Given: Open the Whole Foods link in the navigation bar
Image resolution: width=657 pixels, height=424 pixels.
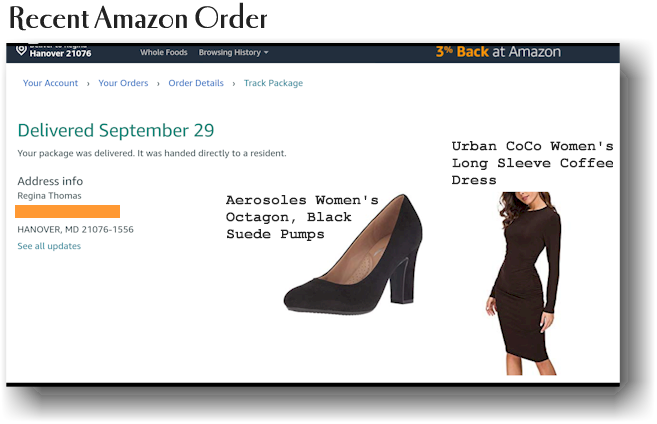Looking at the screenshot, I should click(x=163, y=52).
